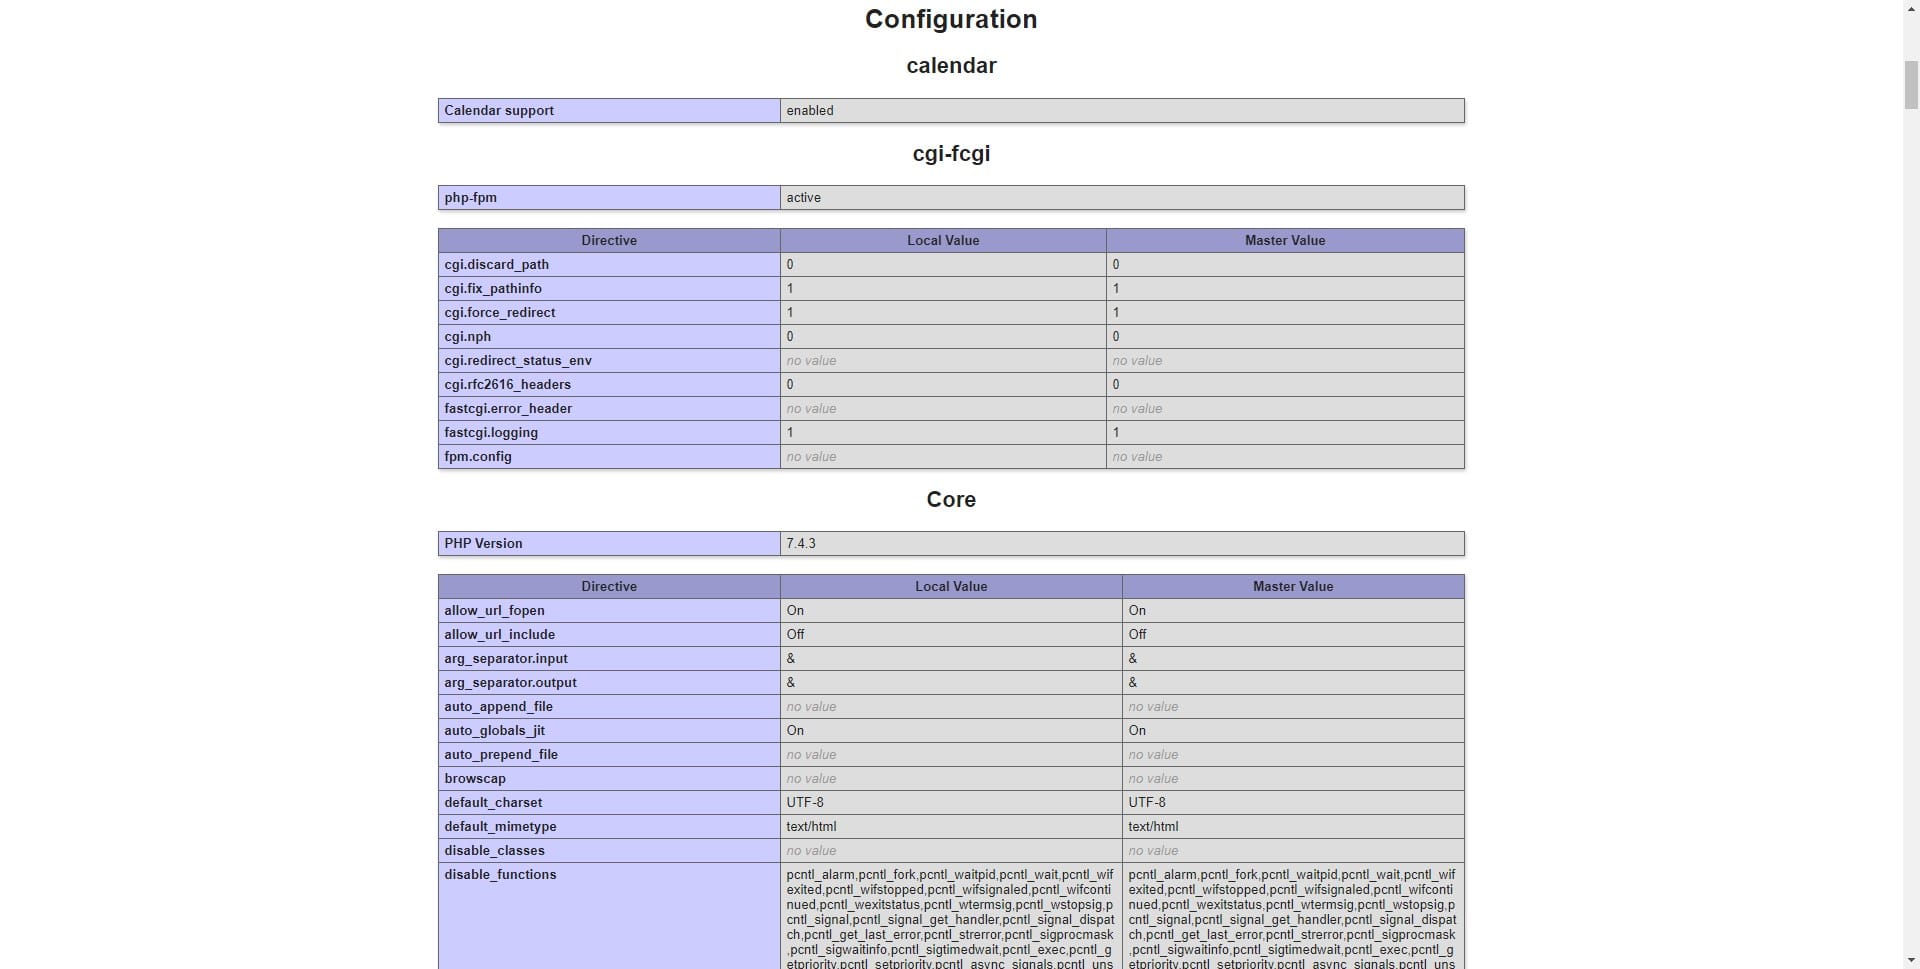Select the "auto_globals_jit" directive name
1920x969 pixels.
pyautogui.click(x=494, y=731)
